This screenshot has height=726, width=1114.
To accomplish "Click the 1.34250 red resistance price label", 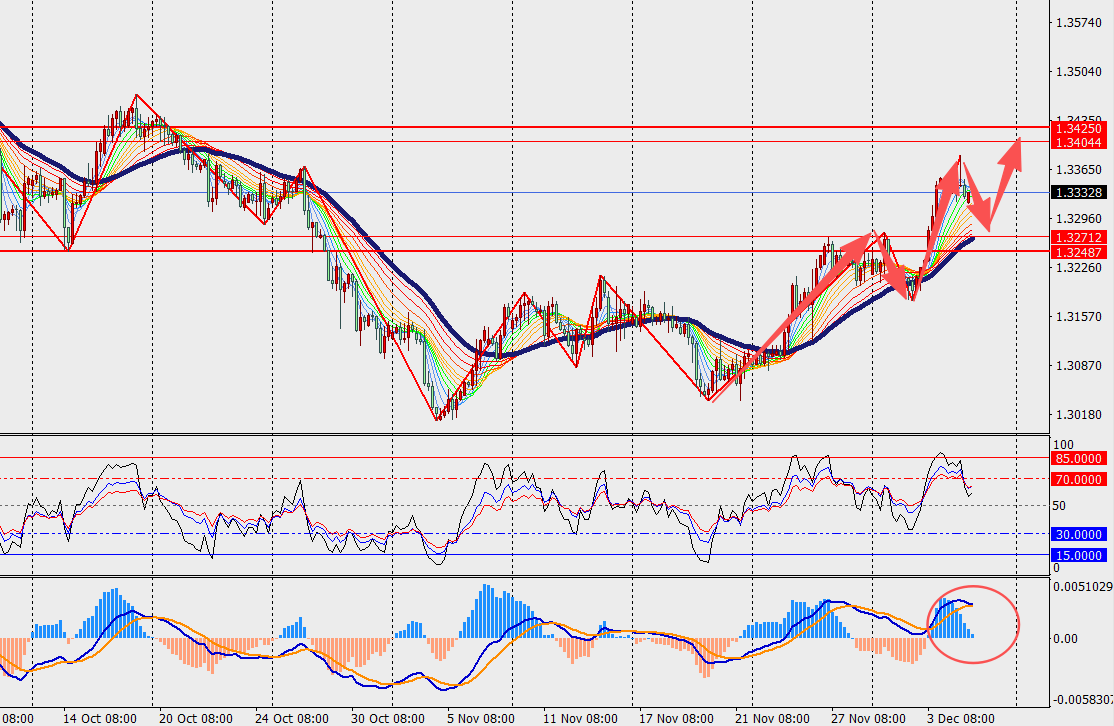I will (x=1079, y=128).
